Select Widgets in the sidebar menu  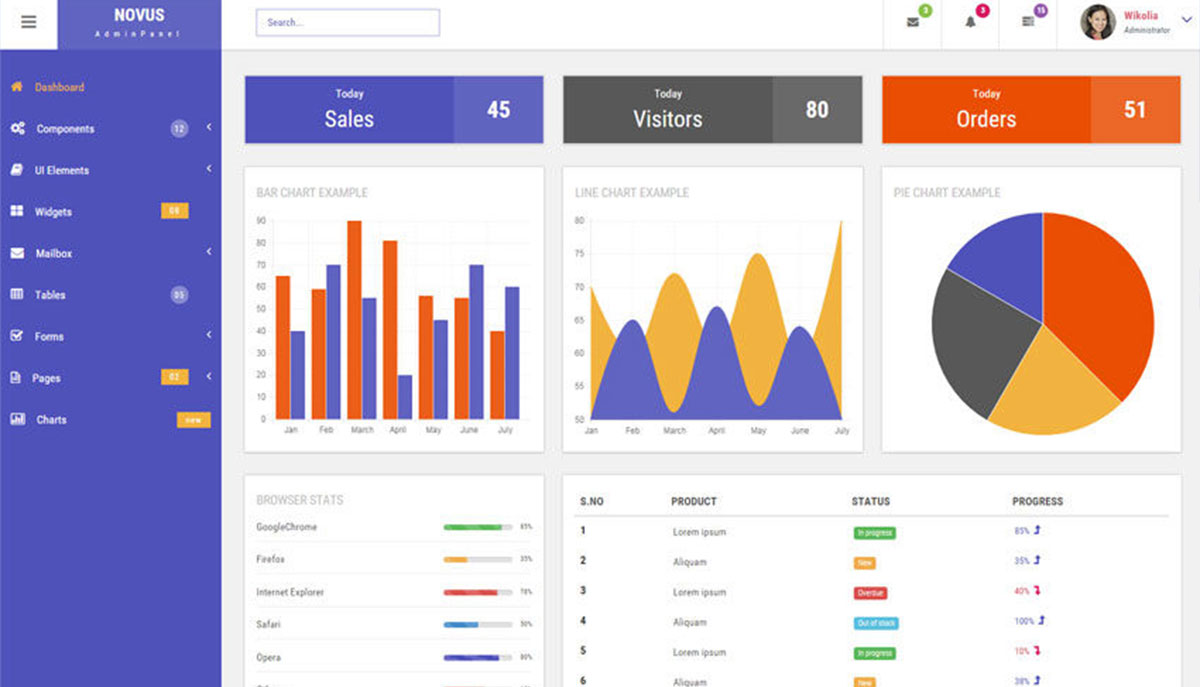click(x=53, y=212)
